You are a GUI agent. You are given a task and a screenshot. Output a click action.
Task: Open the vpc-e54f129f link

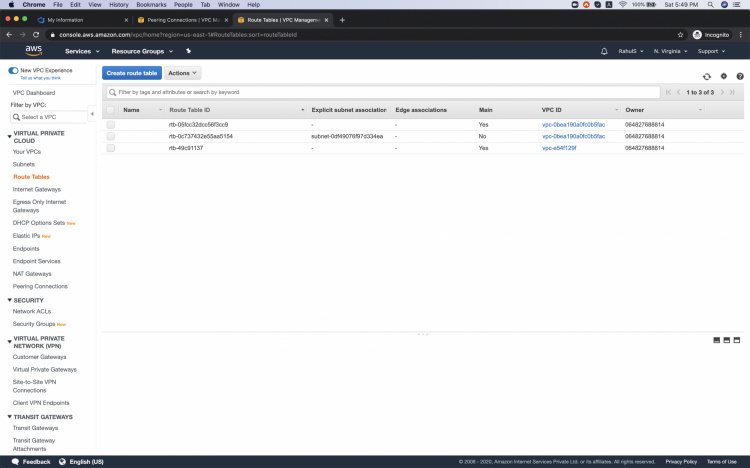[559, 147]
